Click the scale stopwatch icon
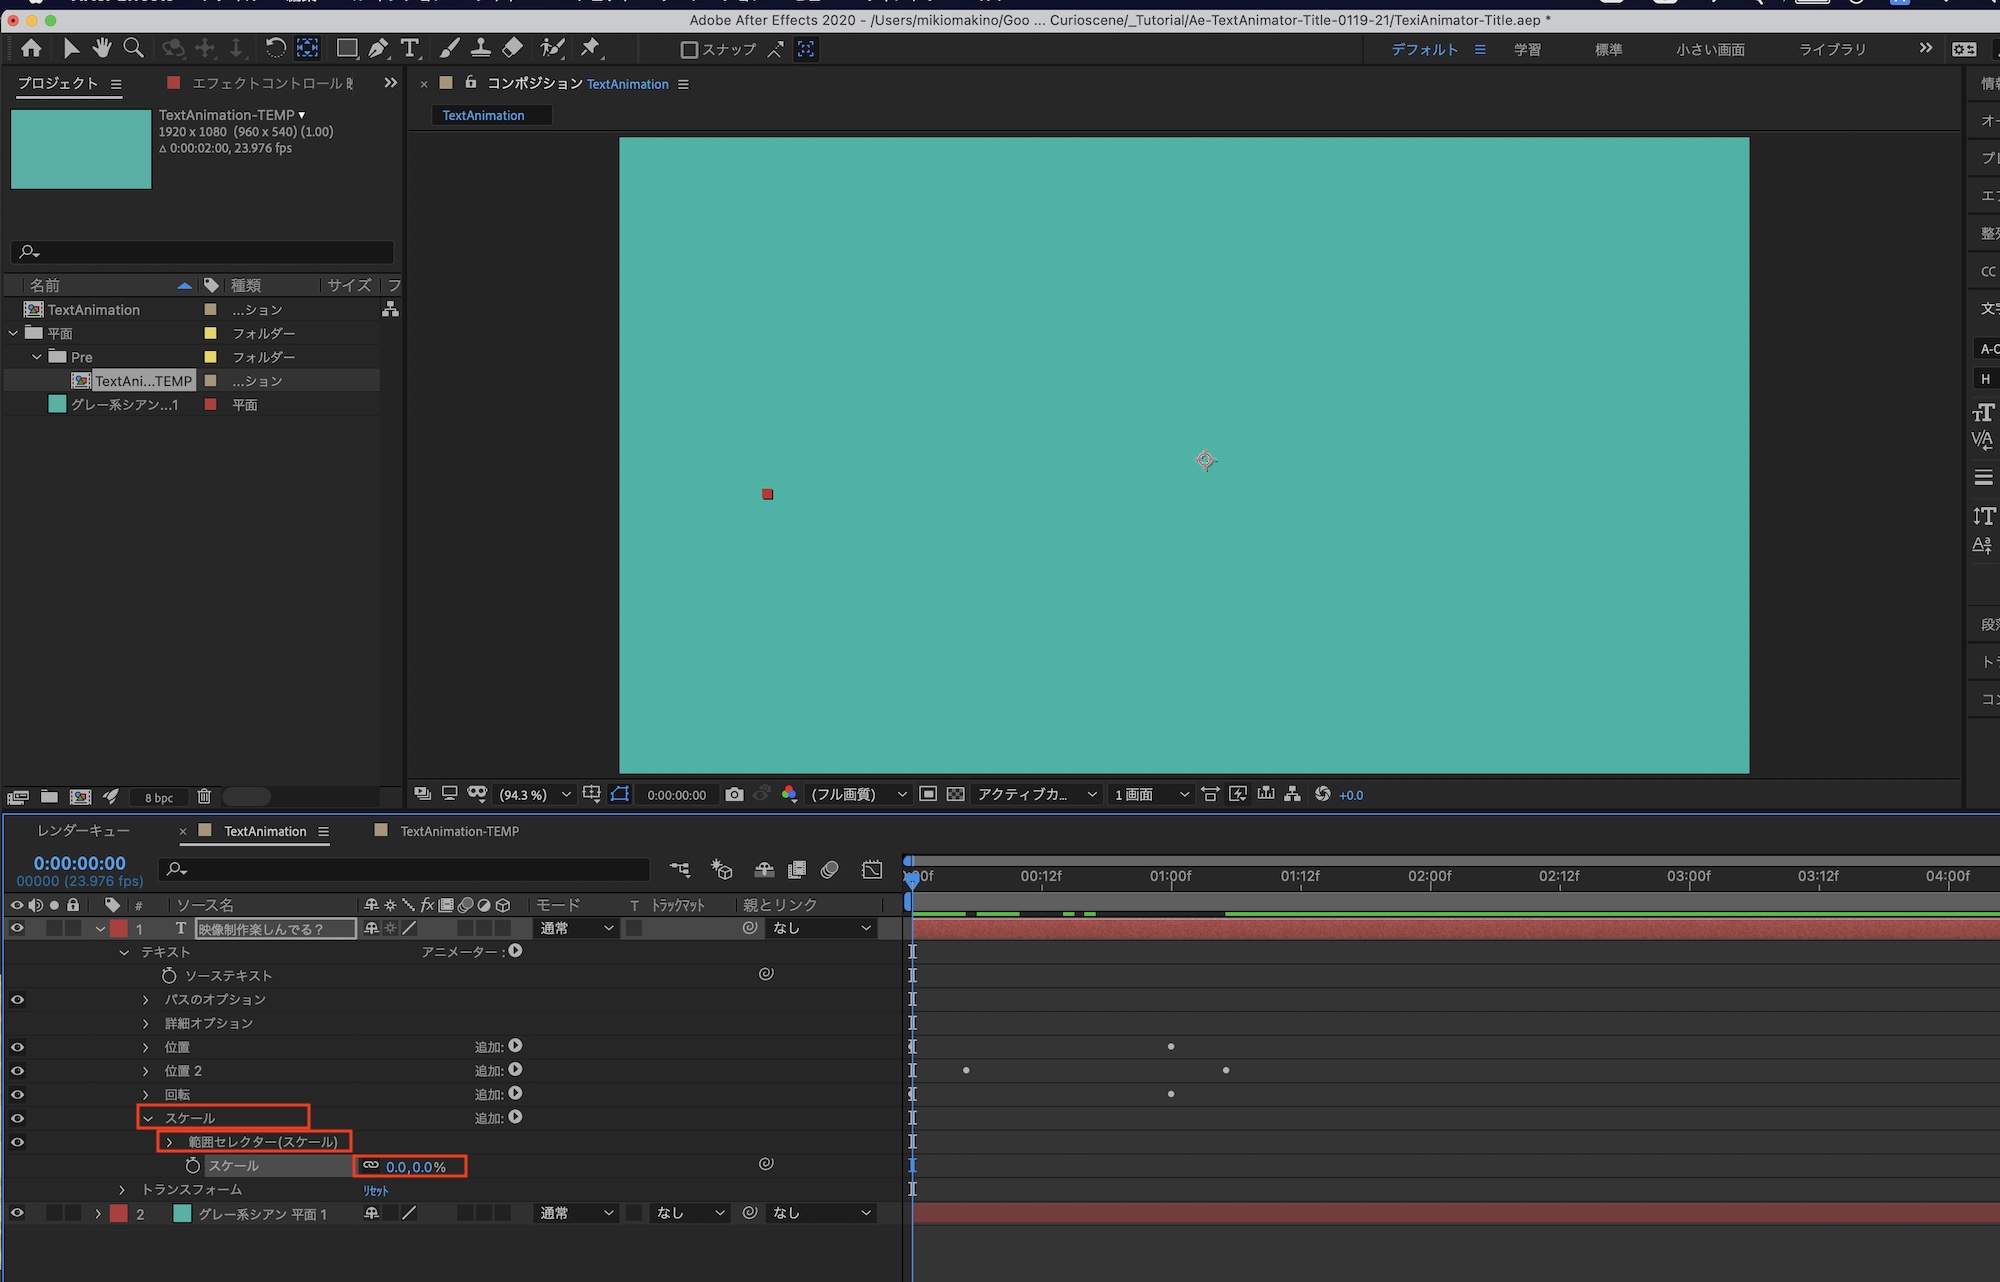The image size is (2000, 1282). [193, 1166]
